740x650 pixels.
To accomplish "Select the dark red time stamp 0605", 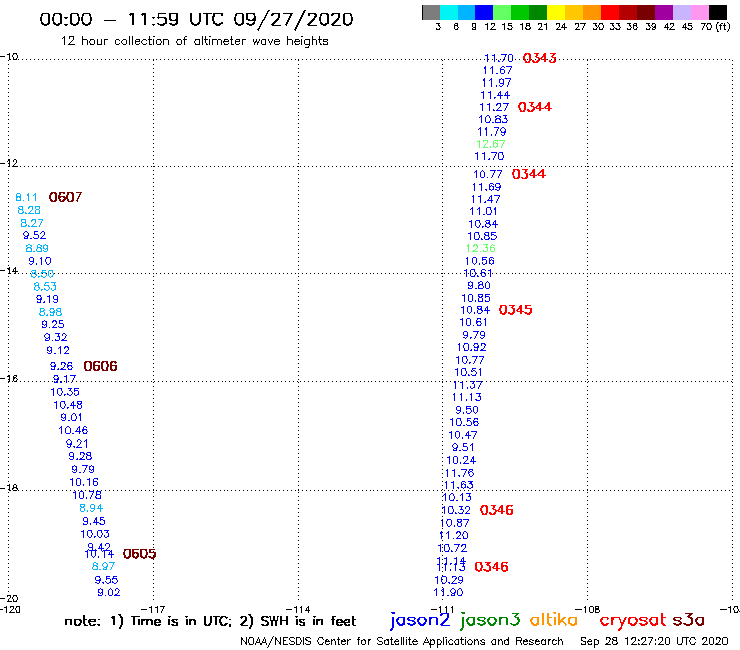I will 139,554.
